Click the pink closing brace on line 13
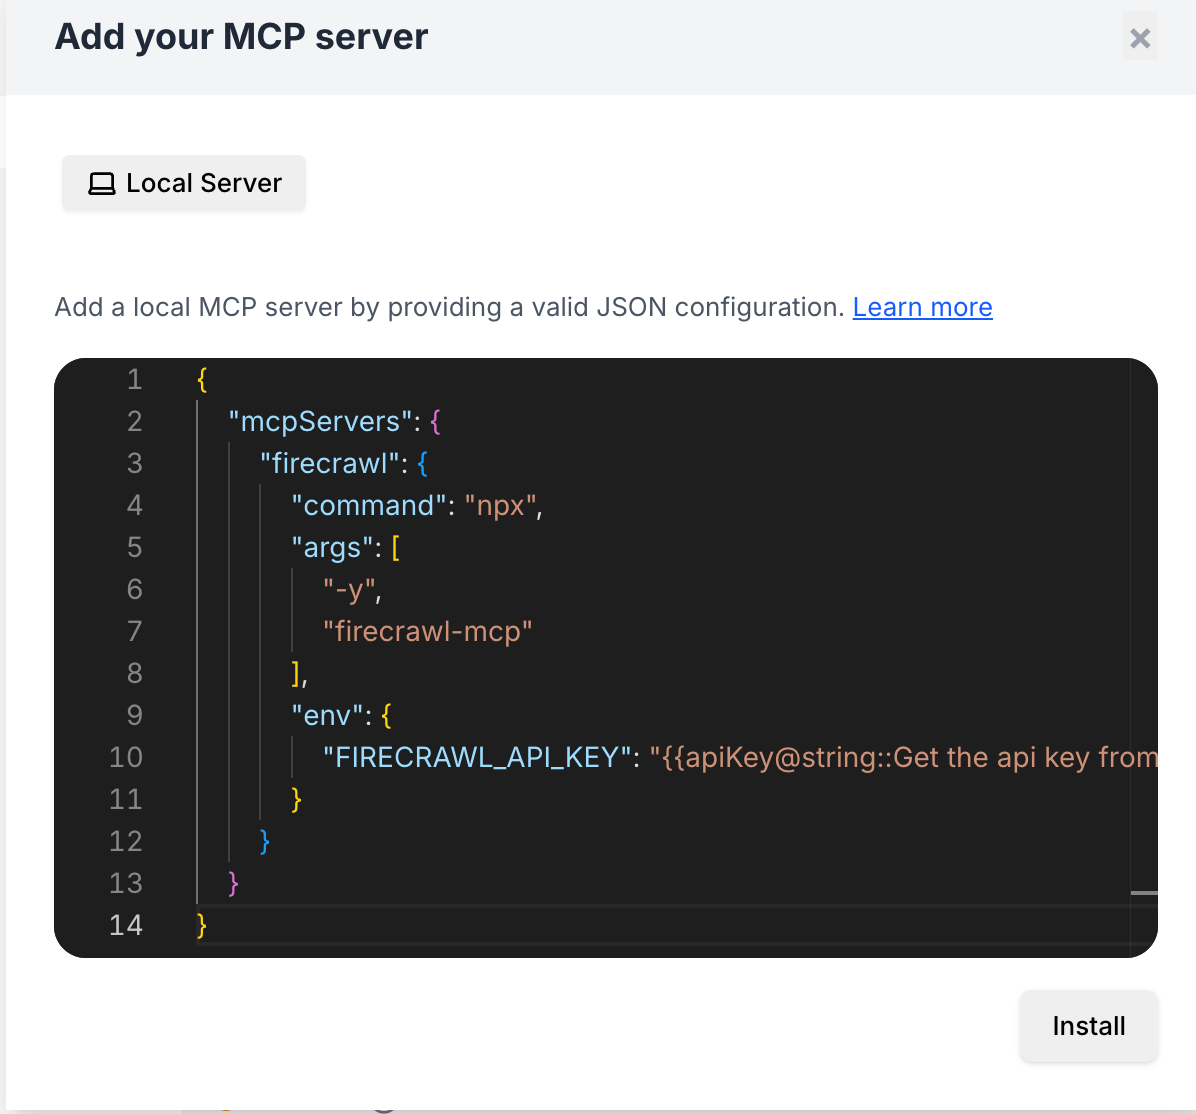The height and width of the screenshot is (1114, 1196). point(233,883)
